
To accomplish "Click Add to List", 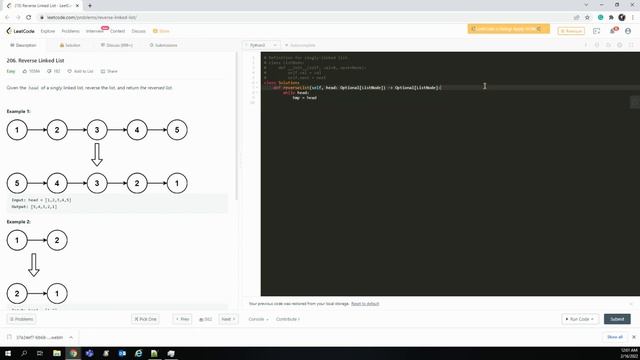I will pos(80,71).
